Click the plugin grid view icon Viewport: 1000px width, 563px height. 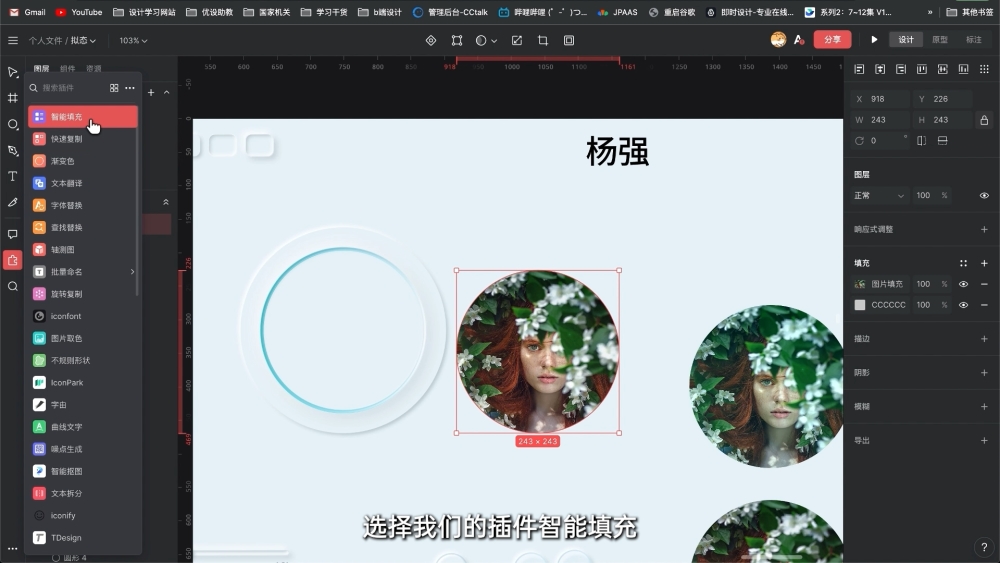click(114, 88)
